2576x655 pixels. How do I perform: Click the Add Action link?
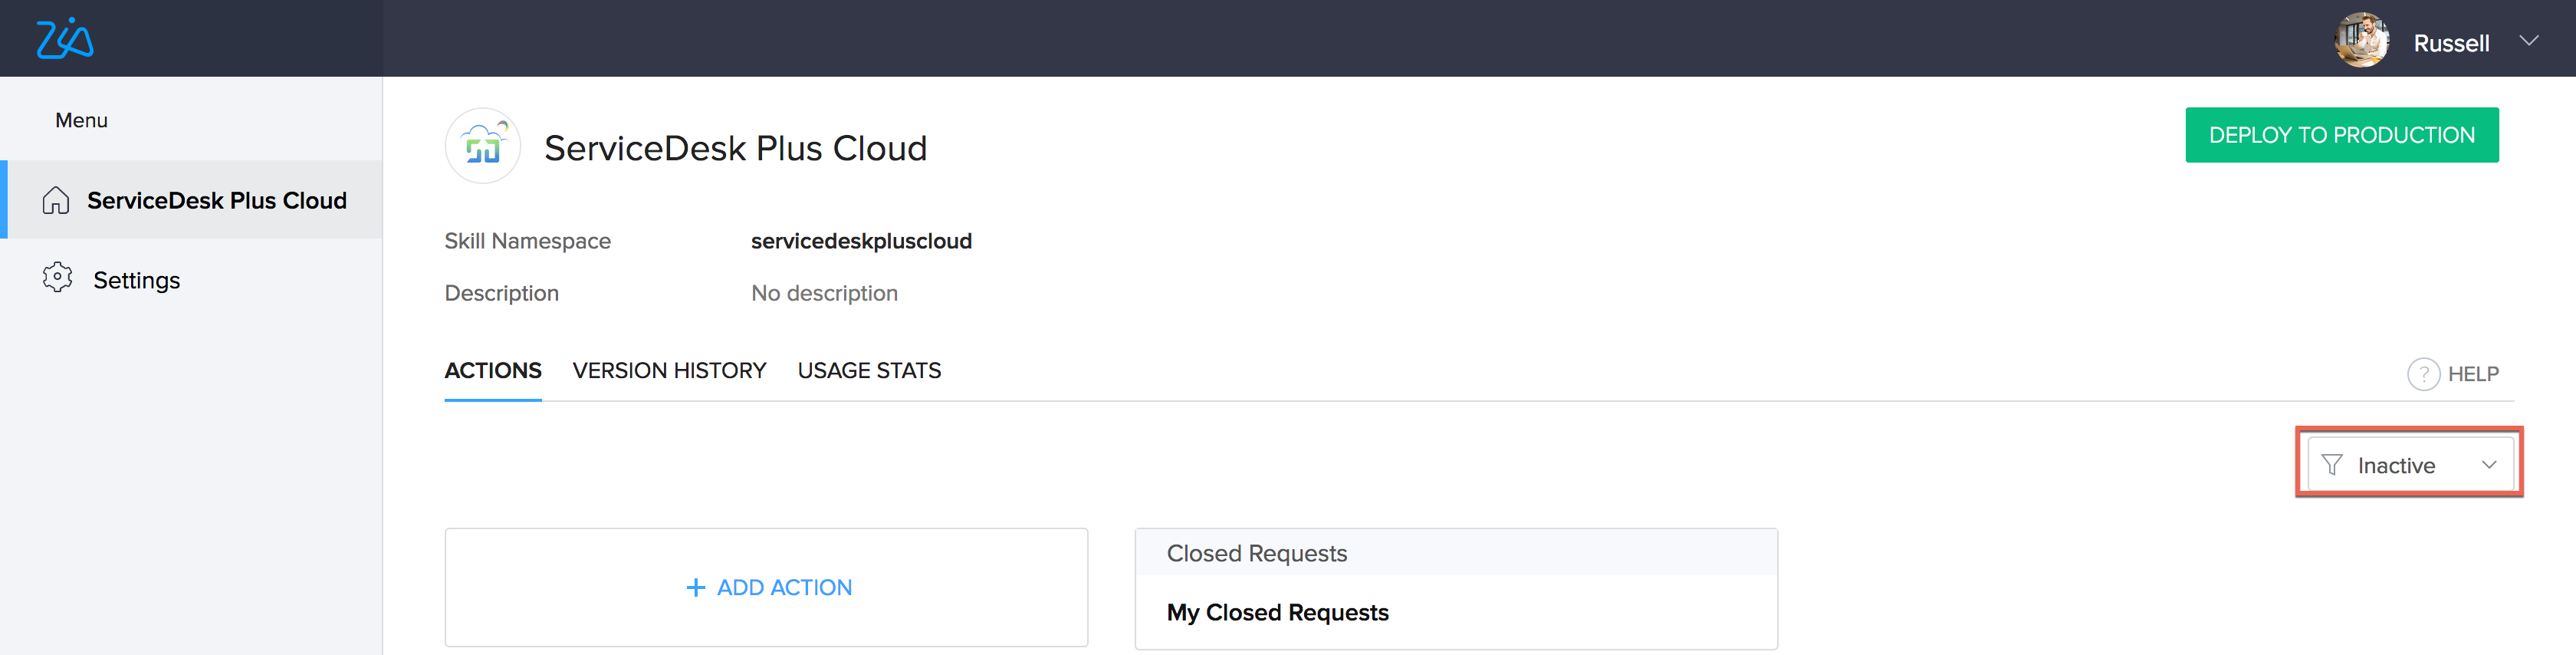point(769,588)
